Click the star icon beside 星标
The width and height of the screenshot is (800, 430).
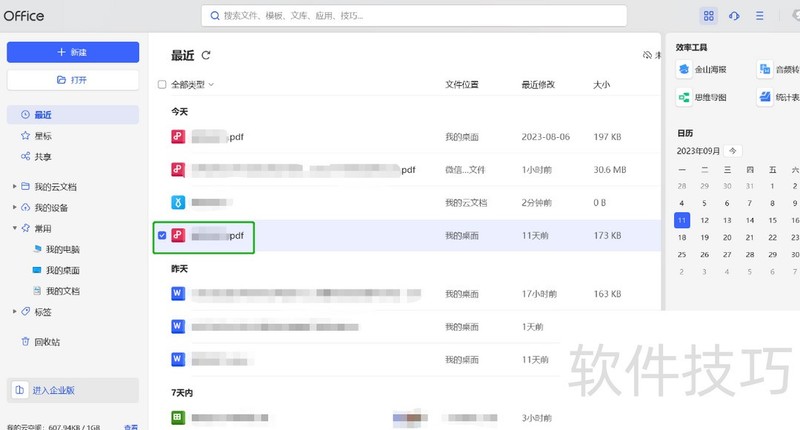(25, 135)
